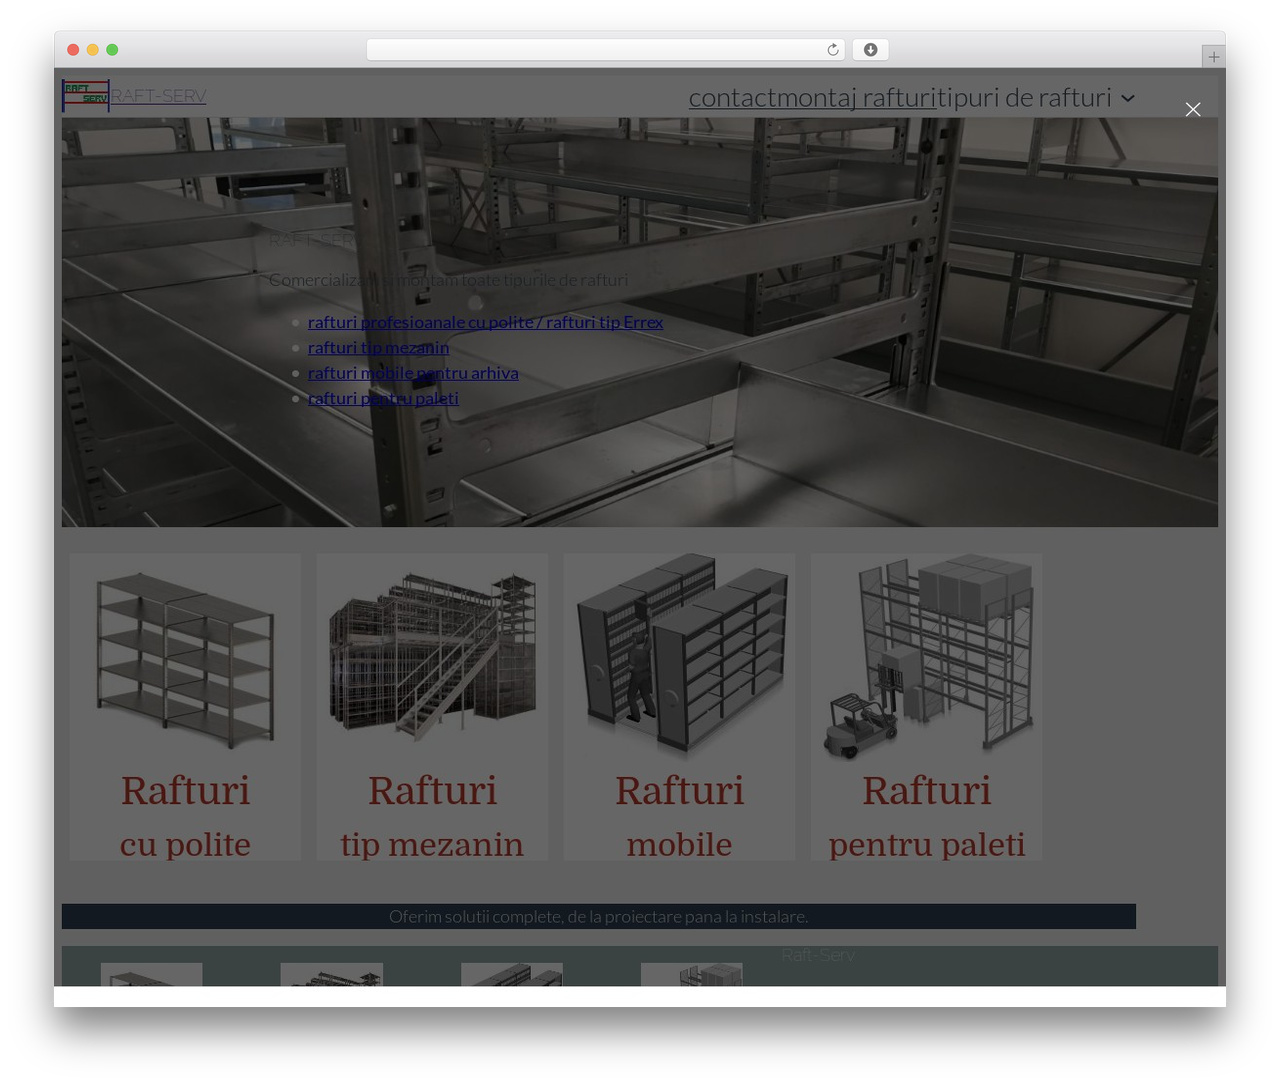Click the RAFT-SERV site title link
This screenshot has height=1084, width=1280.
point(158,95)
